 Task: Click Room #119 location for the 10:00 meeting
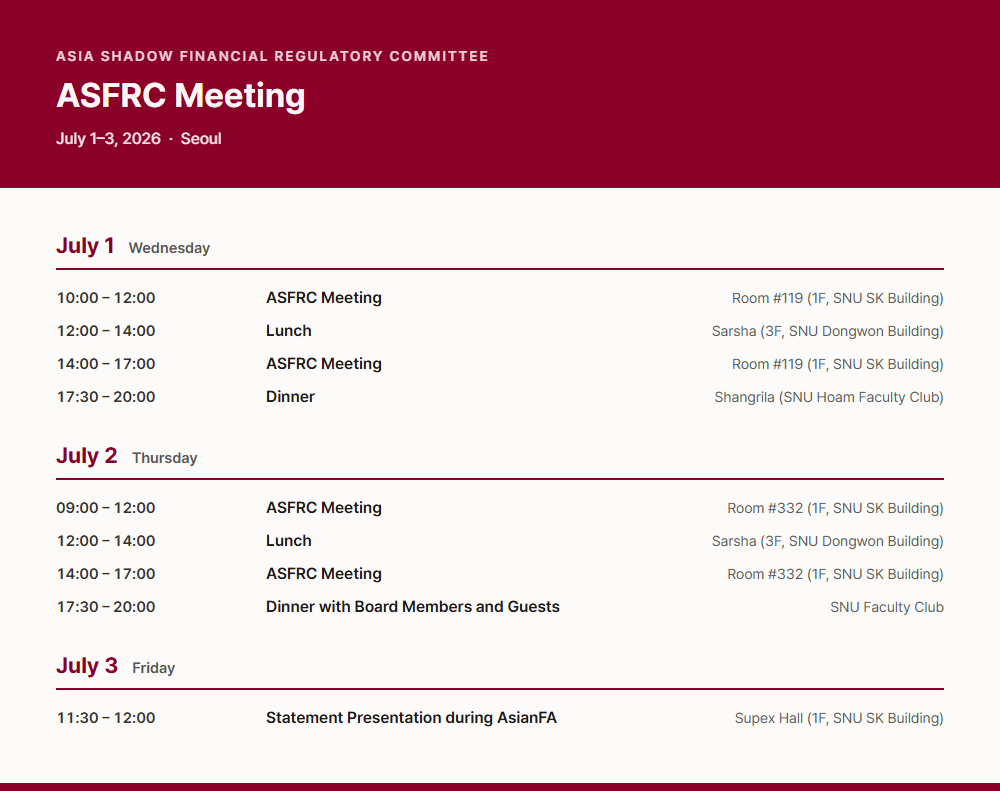tap(837, 298)
